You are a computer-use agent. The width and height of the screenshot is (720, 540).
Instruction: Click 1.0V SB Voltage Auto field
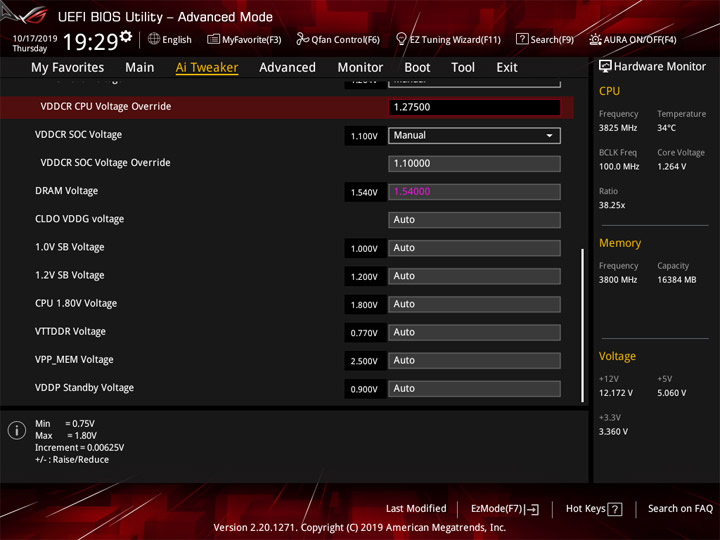coord(474,248)
